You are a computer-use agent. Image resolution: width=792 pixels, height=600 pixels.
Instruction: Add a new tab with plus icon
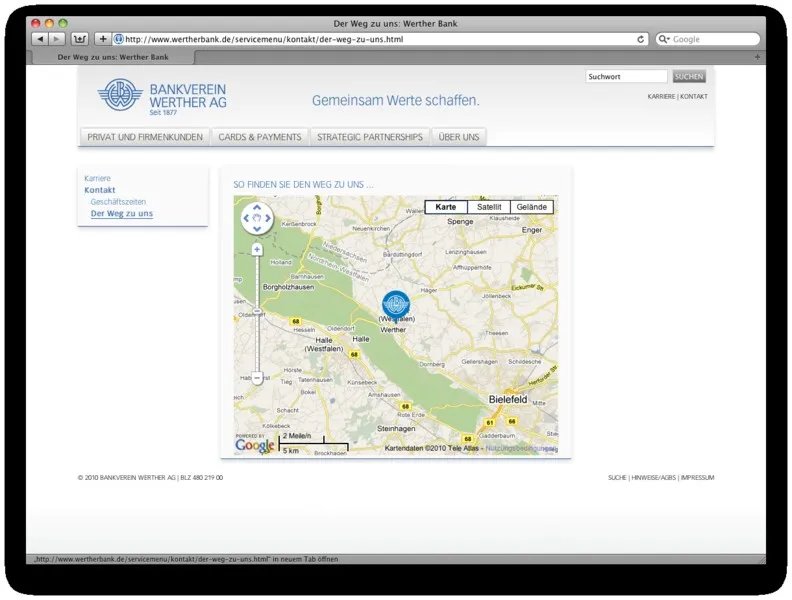(x=757, y=57)
